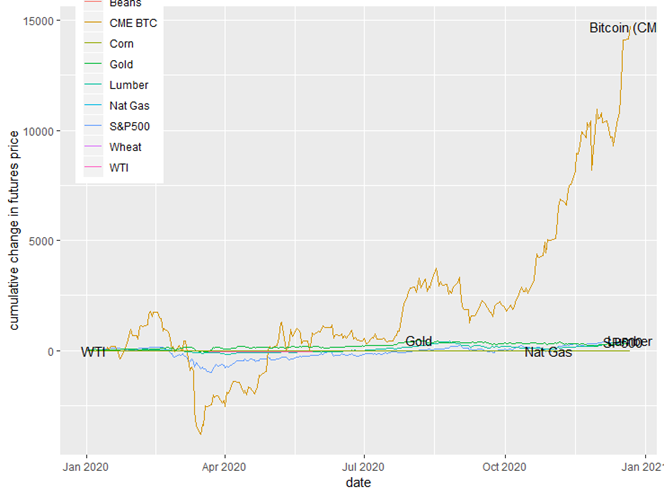Select the Wheat legend label

[x=126, y=146]
